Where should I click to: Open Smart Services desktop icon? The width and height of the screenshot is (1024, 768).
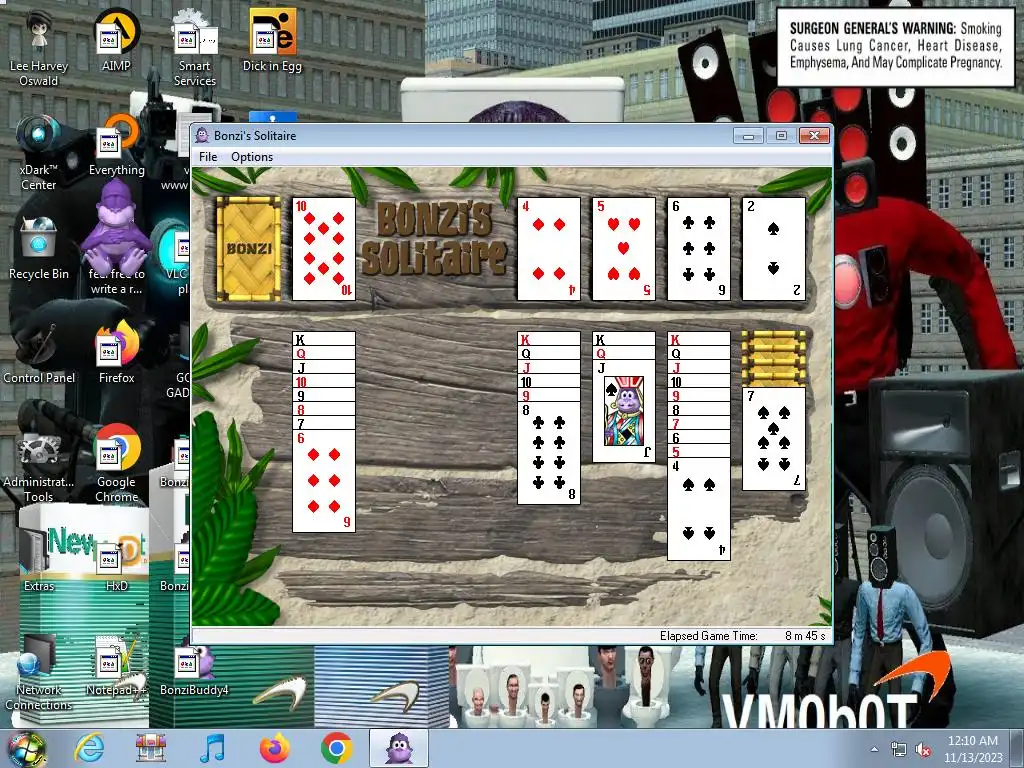[x=195, y=47]
